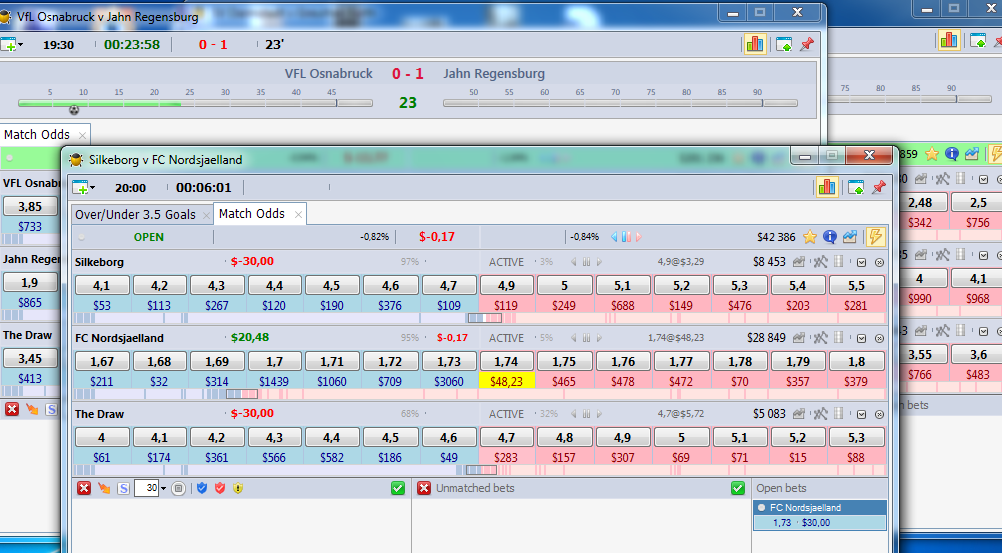Click the tools icon in FC Nordsjaelland row

coord(820,338)
